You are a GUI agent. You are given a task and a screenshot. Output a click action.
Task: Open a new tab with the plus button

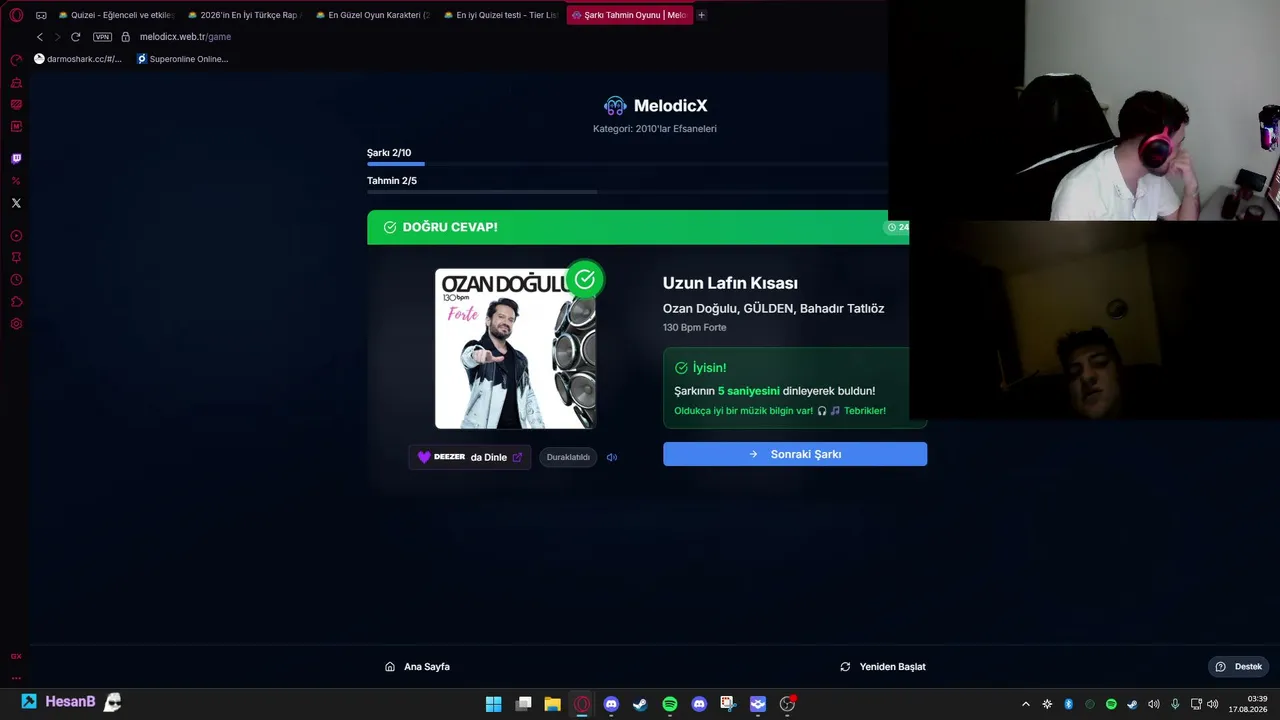point(701,15)
